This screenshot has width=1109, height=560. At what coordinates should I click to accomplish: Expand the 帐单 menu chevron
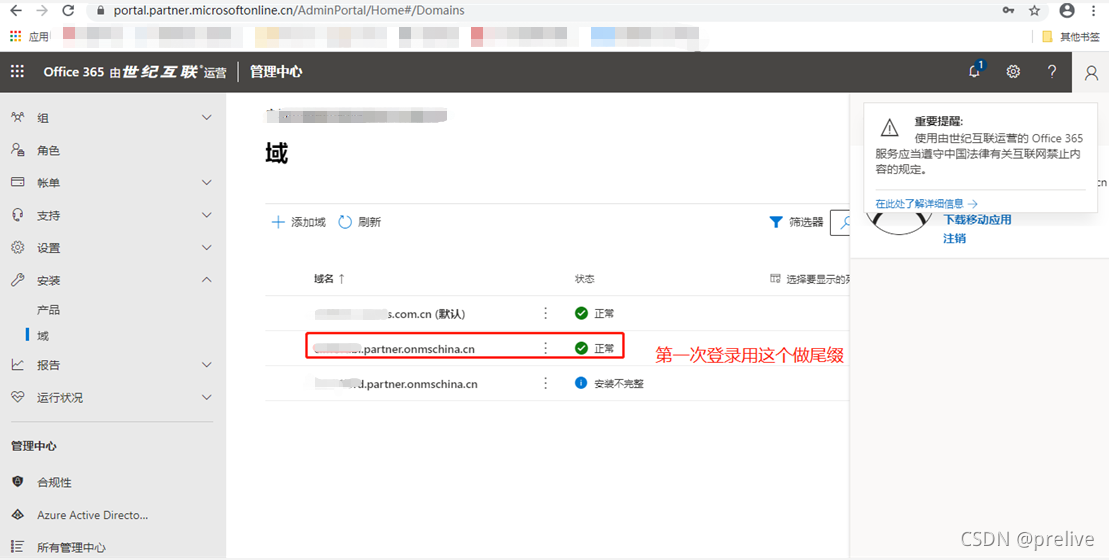coord(207,182)
